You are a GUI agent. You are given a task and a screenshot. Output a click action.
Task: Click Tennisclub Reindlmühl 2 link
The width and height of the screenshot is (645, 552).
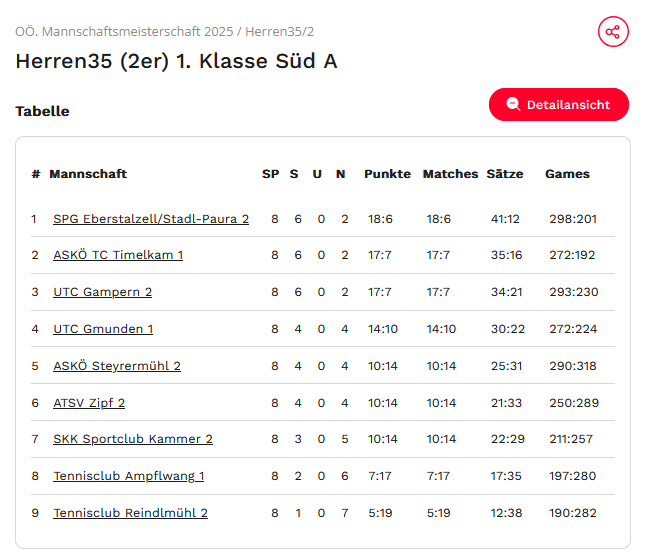[x=130, y=513]
